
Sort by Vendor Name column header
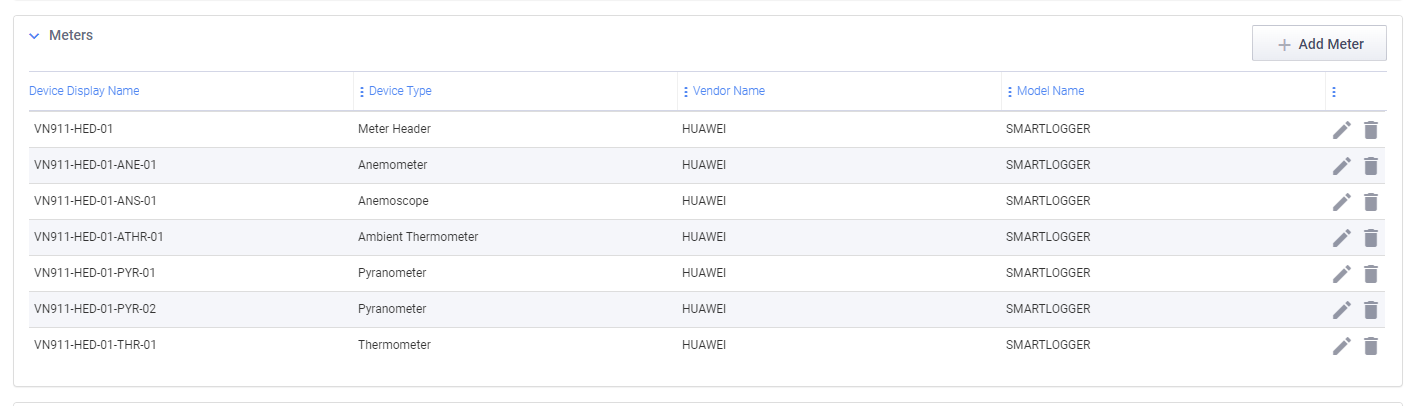coord(729,91)
